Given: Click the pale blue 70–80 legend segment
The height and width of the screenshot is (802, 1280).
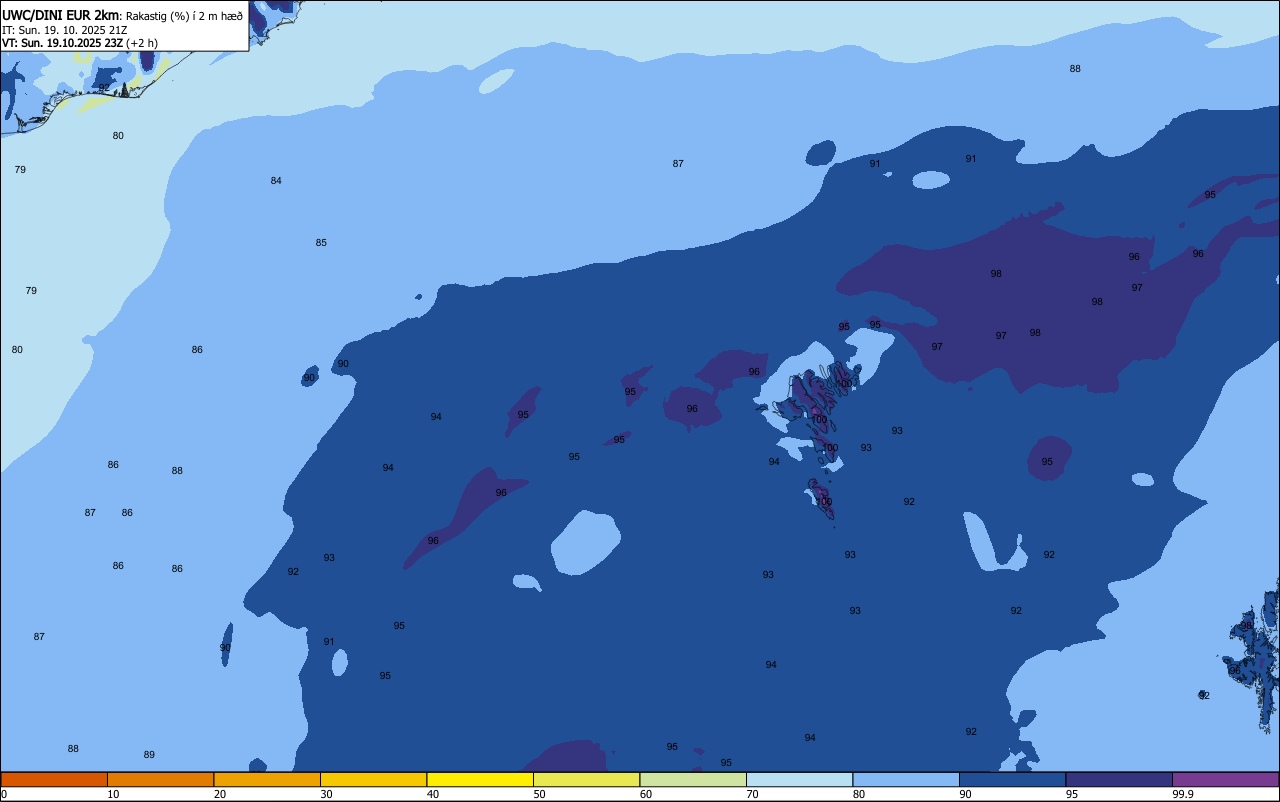Looking at the screenshot, I should [799, 779].
